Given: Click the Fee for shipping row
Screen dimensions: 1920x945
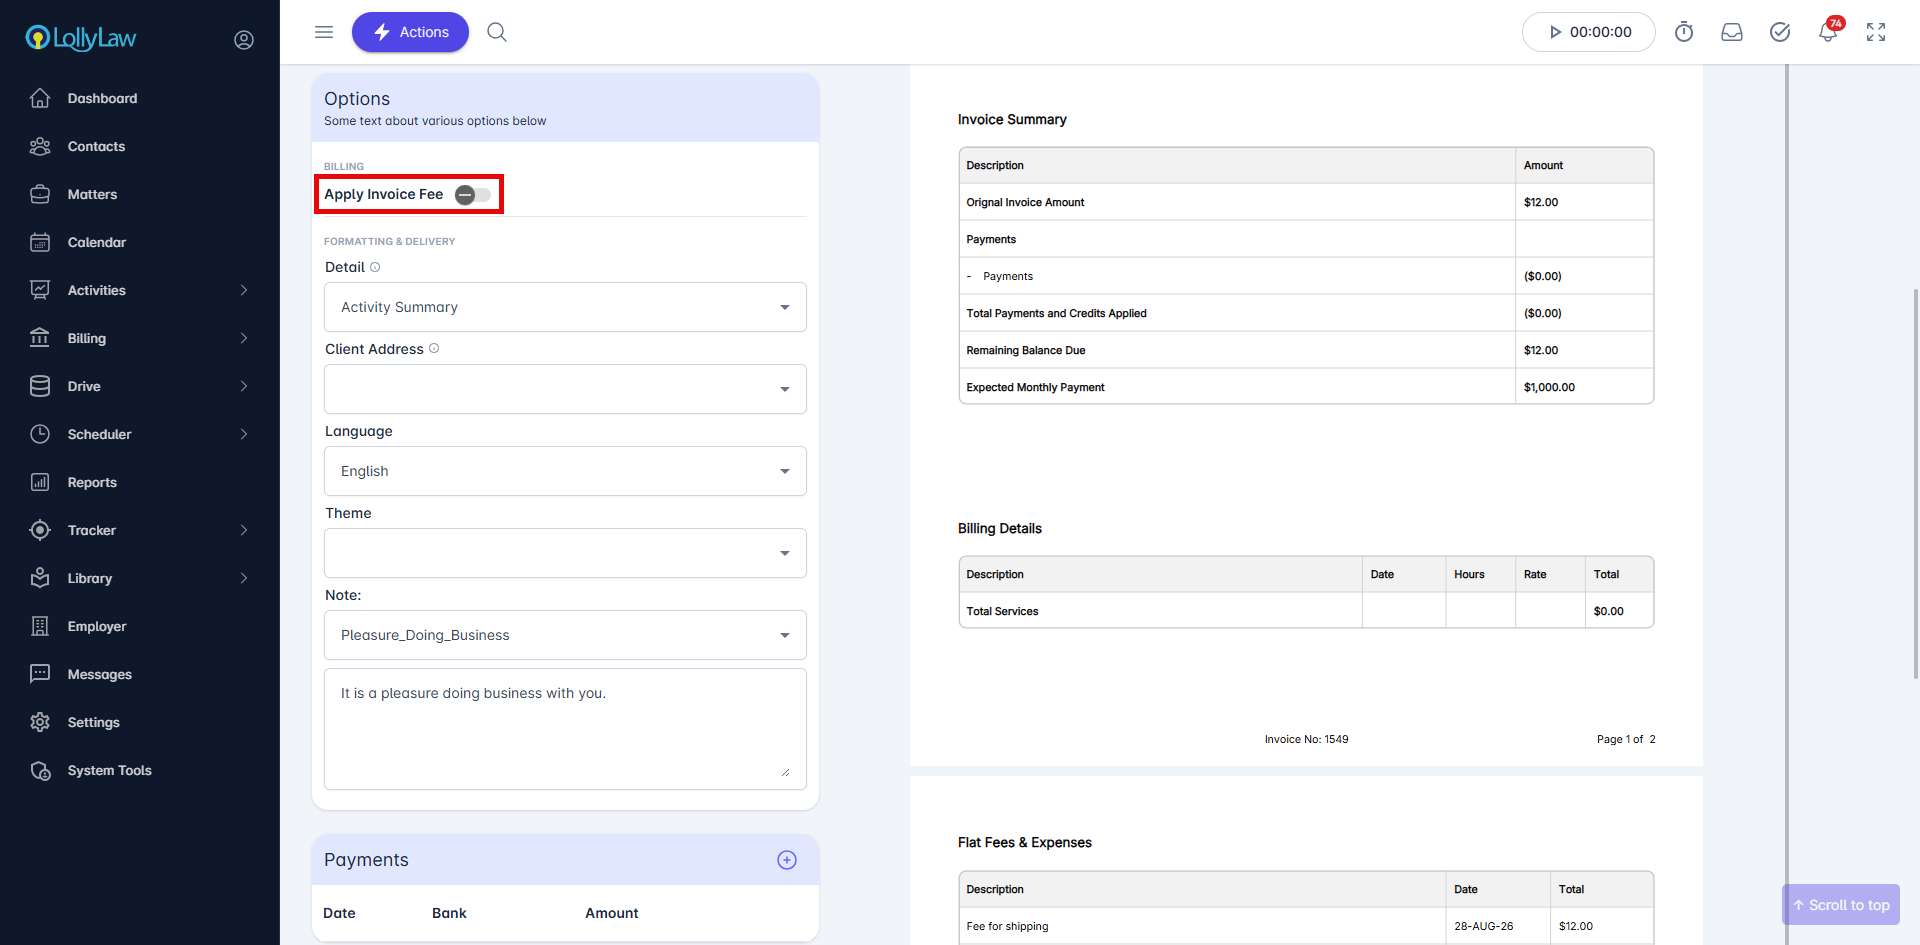Looking at the screenshot, I should tap(1306, 926).
